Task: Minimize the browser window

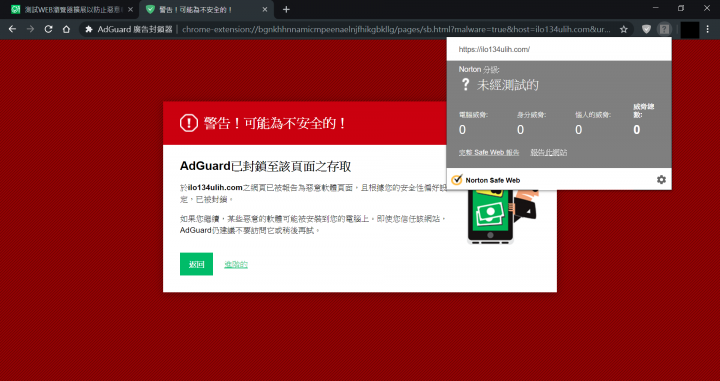Action: tap(656, 8)
